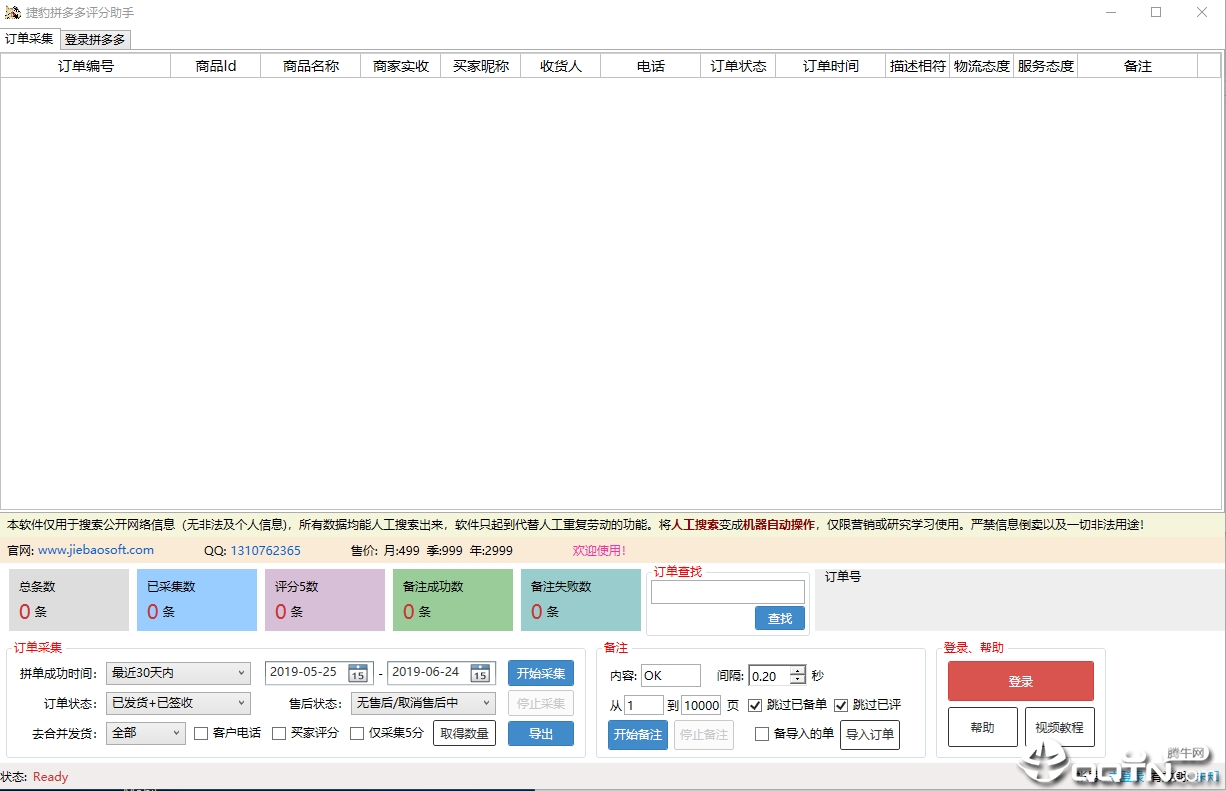Click the 从 page start field
The height and width of the screenshot is (791, 1226).
tap(644, 705)
